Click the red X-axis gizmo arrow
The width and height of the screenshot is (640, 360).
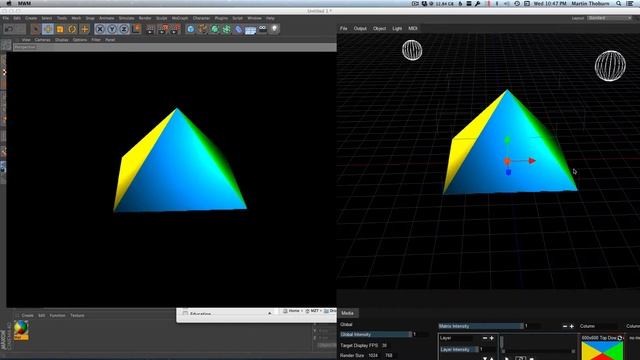[x=532, y=161]
